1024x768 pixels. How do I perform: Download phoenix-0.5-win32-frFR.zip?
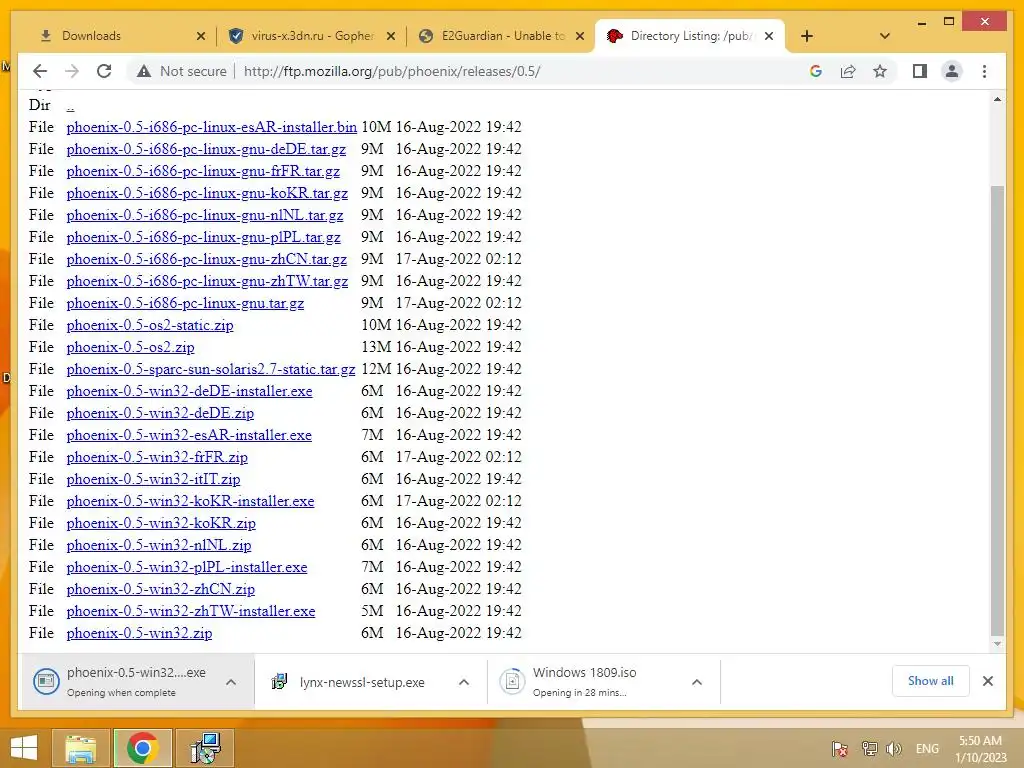click(157, 457)
